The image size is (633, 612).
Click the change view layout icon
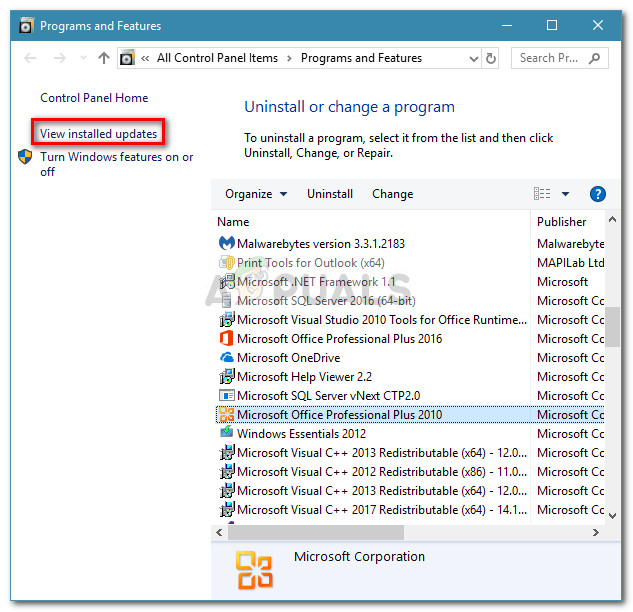pyautogui.click(x=542, y=194)
